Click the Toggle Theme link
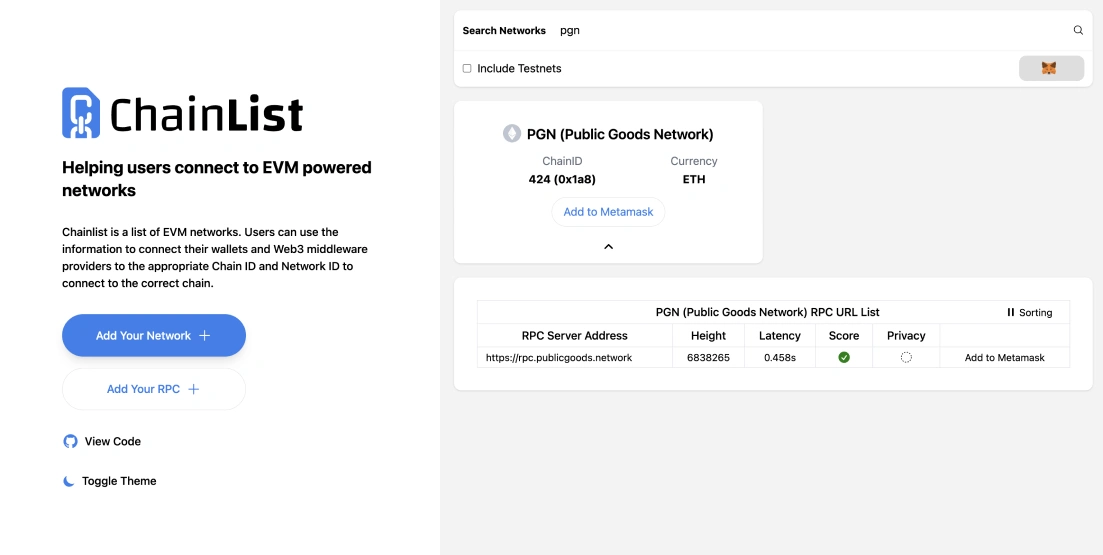This screenshot has height=555, width=1103. (110, 481)
